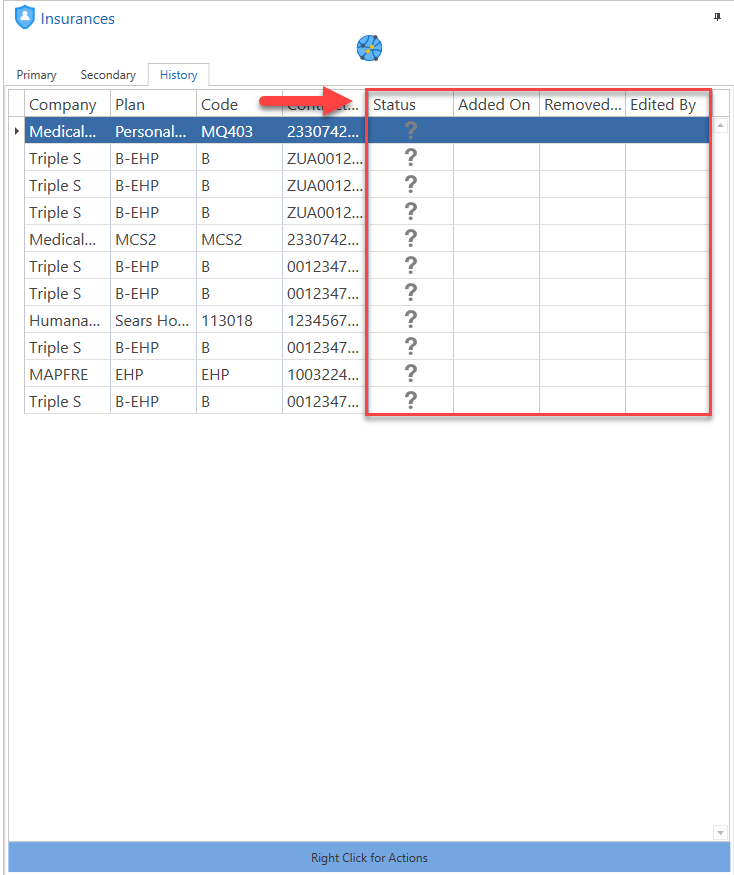Select the MCS2 cell in the Plan column
The width and height of the screenshot is (734, 875).
pos(153,239)
